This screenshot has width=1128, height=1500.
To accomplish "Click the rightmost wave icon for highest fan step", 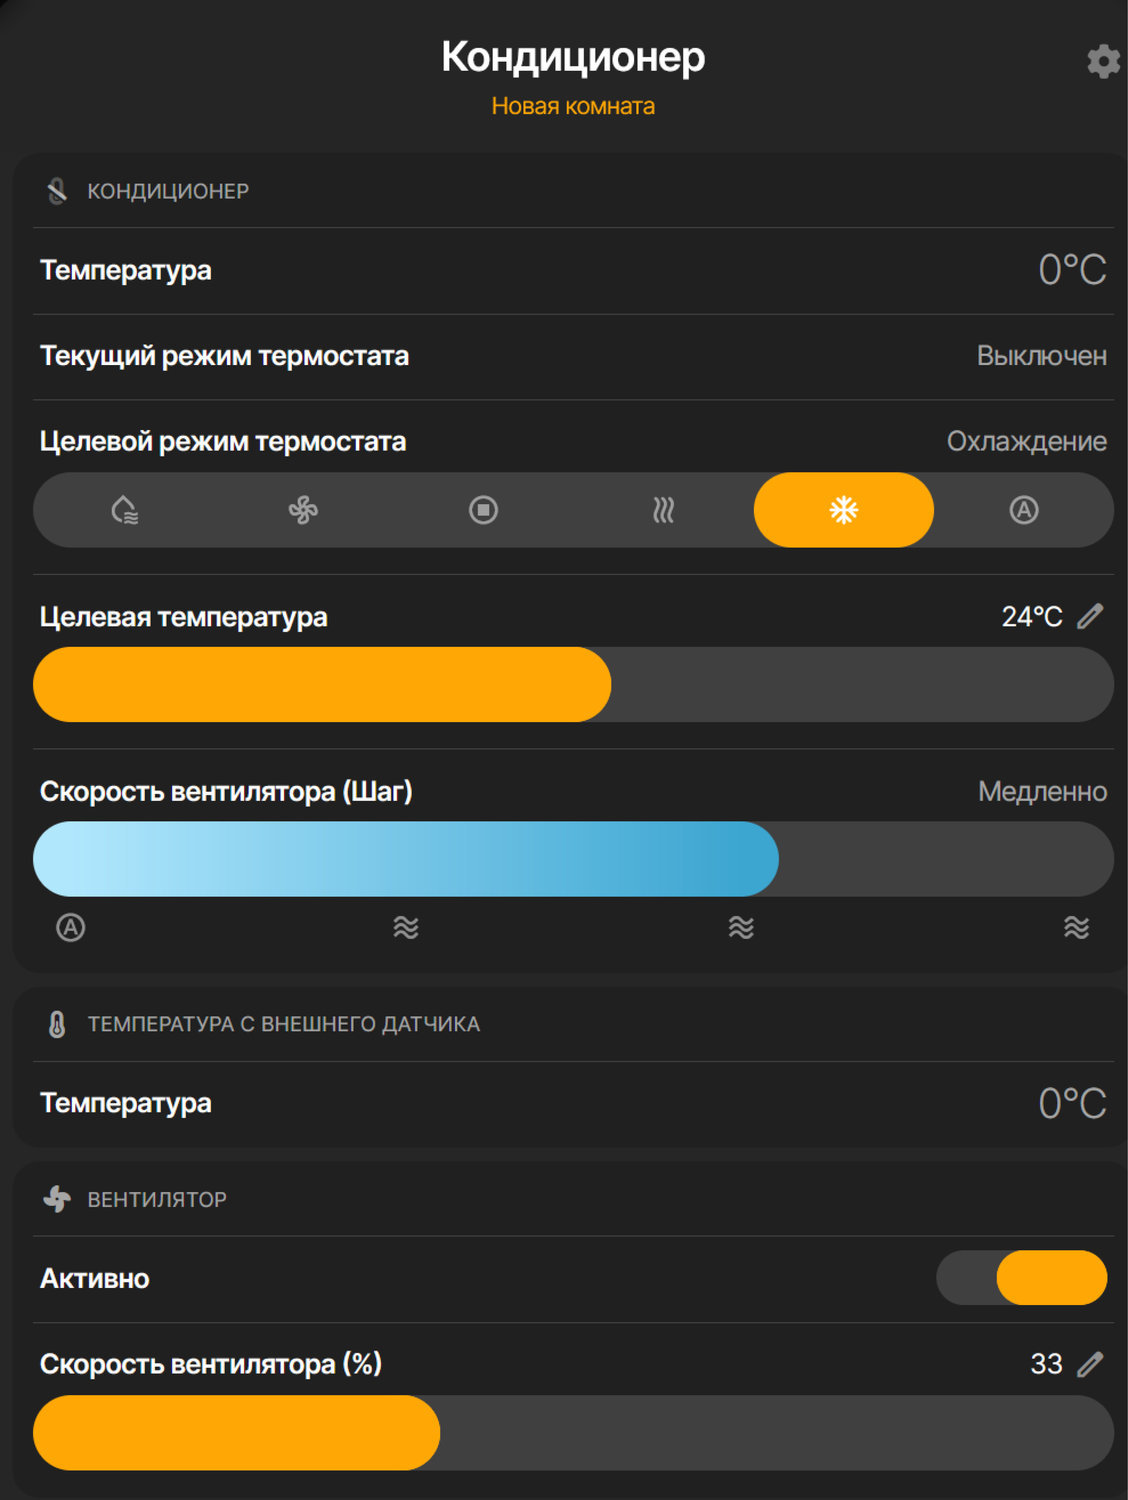I will [1076, 928].
